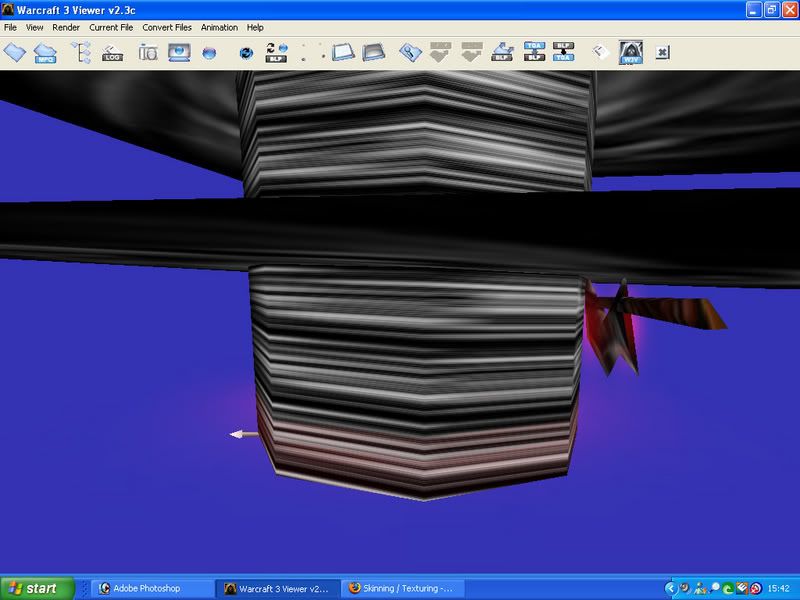Open the Help menu
The height and width of the screenshot is (600, 800).
coord(255,28)
